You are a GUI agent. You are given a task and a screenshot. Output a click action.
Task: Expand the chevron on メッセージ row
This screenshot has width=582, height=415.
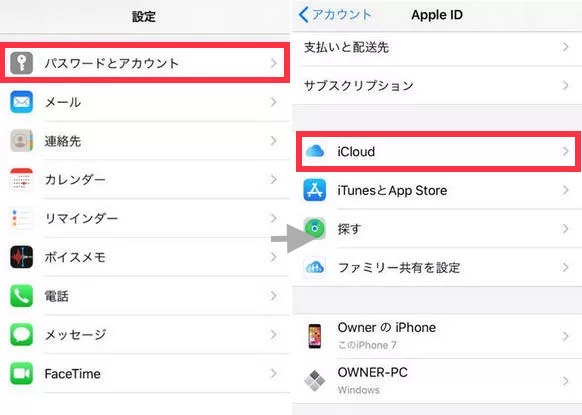point(274,334)
